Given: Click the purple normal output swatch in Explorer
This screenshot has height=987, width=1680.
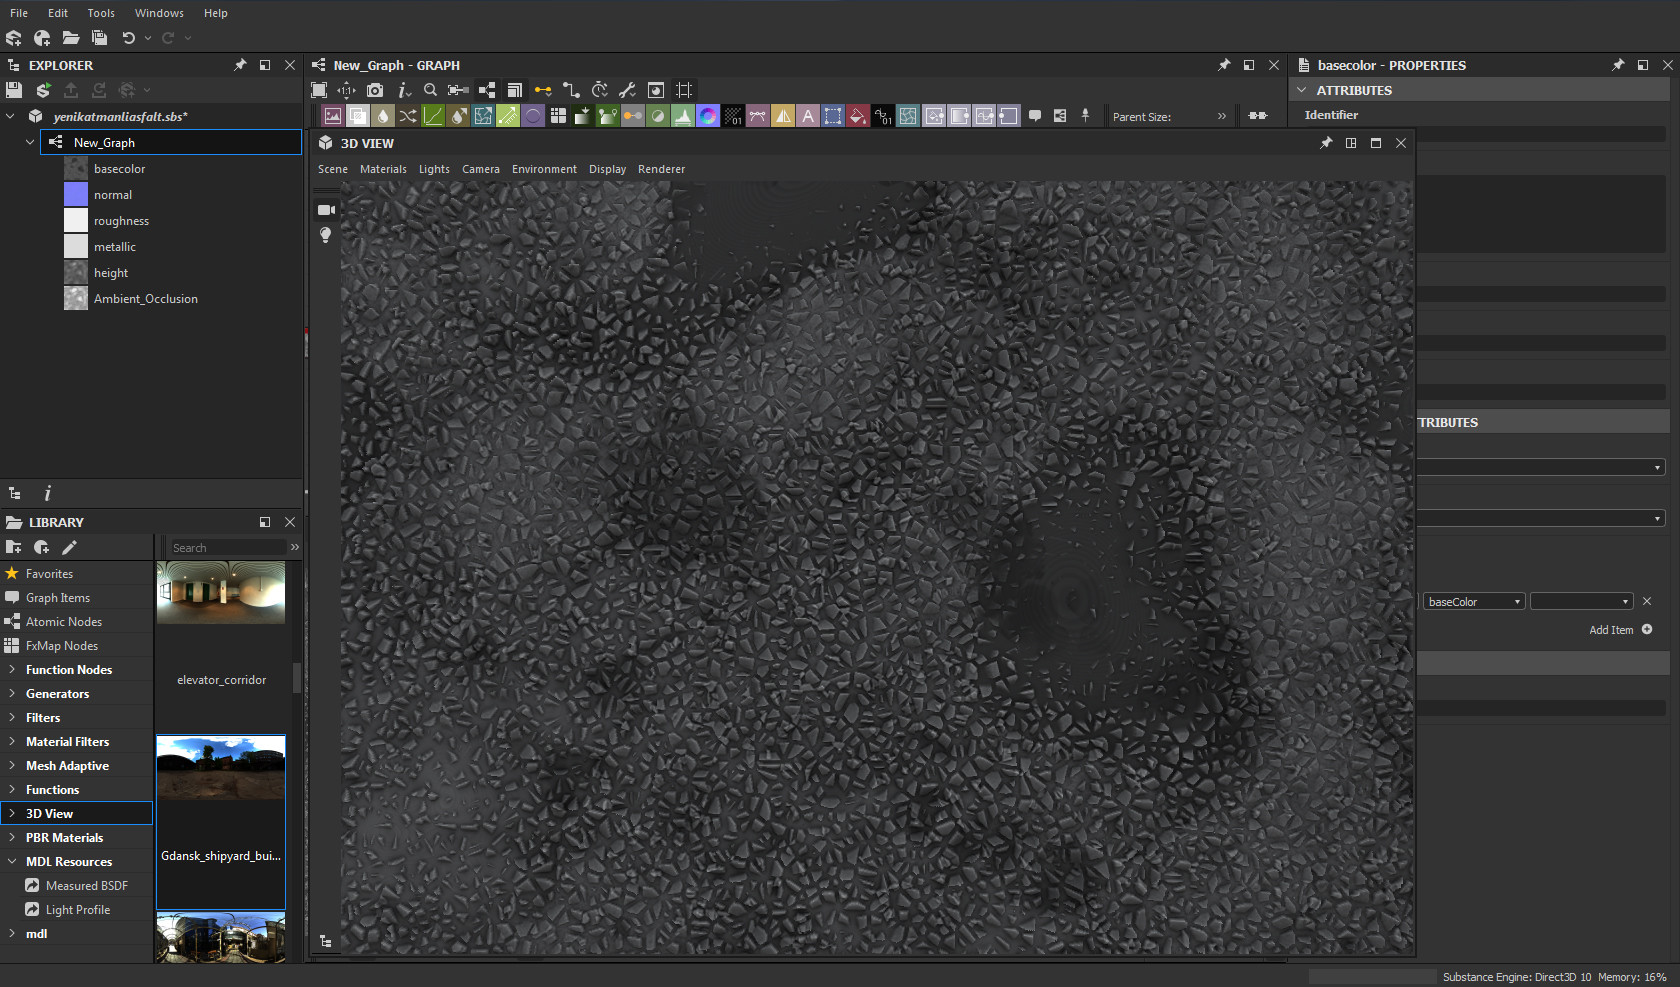Looking at the screenshot, I should click(75, 194).
